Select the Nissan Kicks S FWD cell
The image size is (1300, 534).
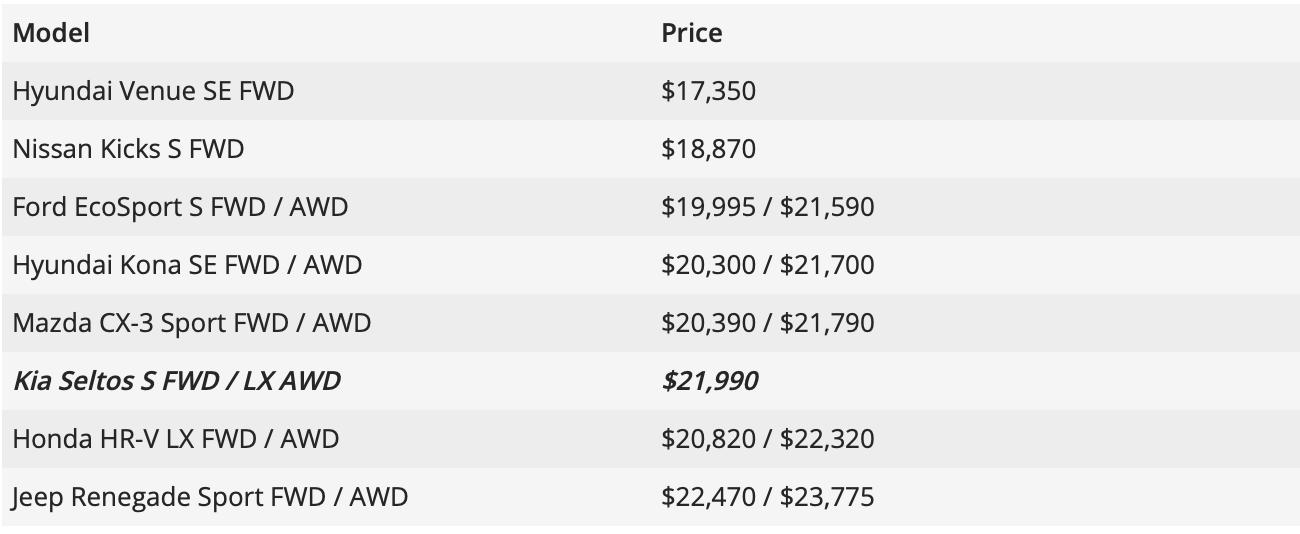pos(128,149)
